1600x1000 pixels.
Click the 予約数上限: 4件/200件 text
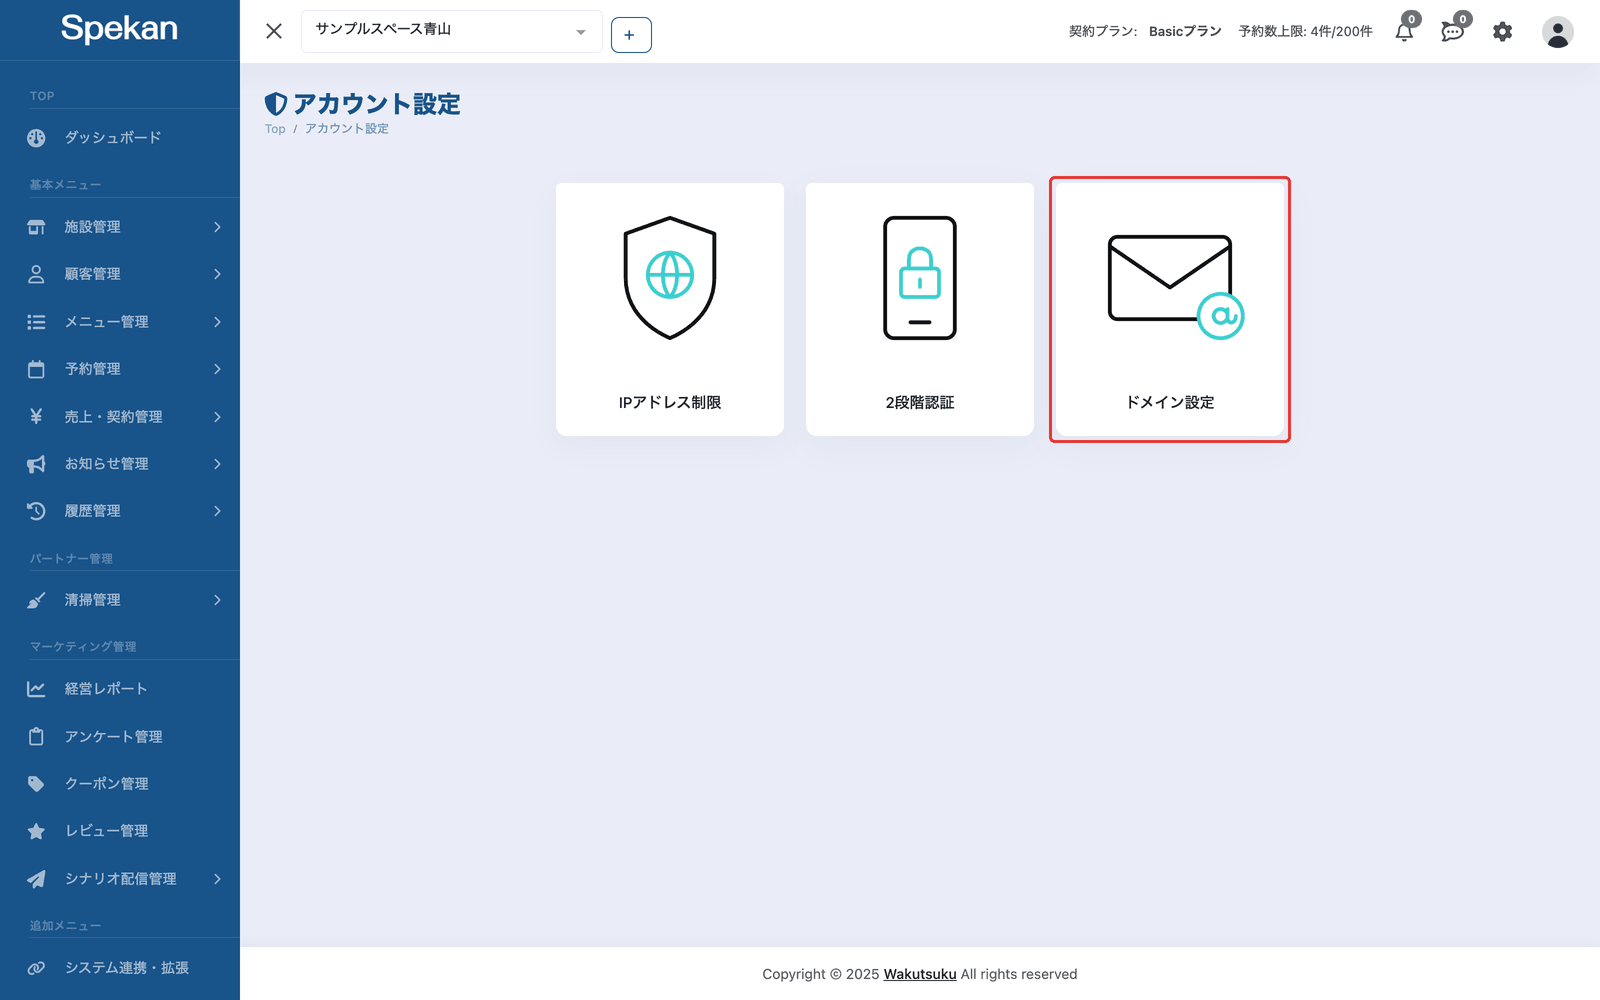click(1305, 32)
